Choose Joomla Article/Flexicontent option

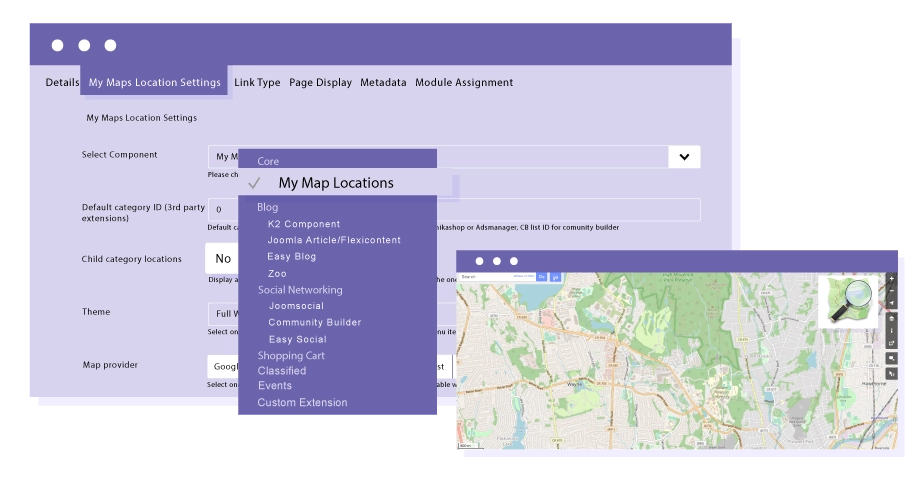[x=334, y=240]
